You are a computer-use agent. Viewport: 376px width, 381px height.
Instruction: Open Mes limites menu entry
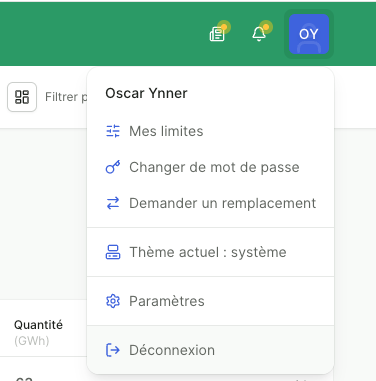click(x=210, y=131)
